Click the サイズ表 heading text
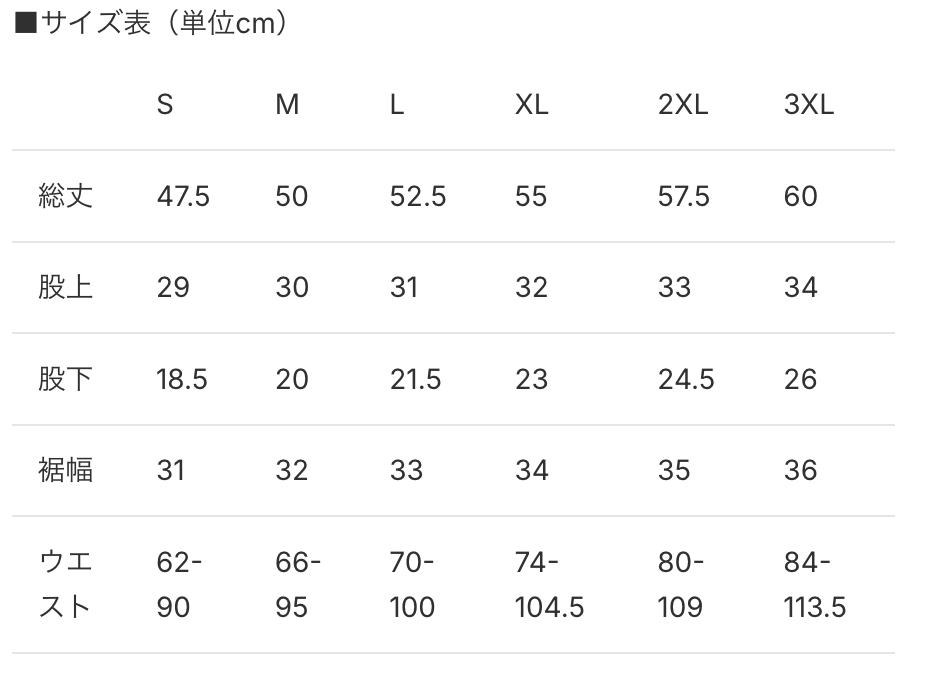 [152, 24]
